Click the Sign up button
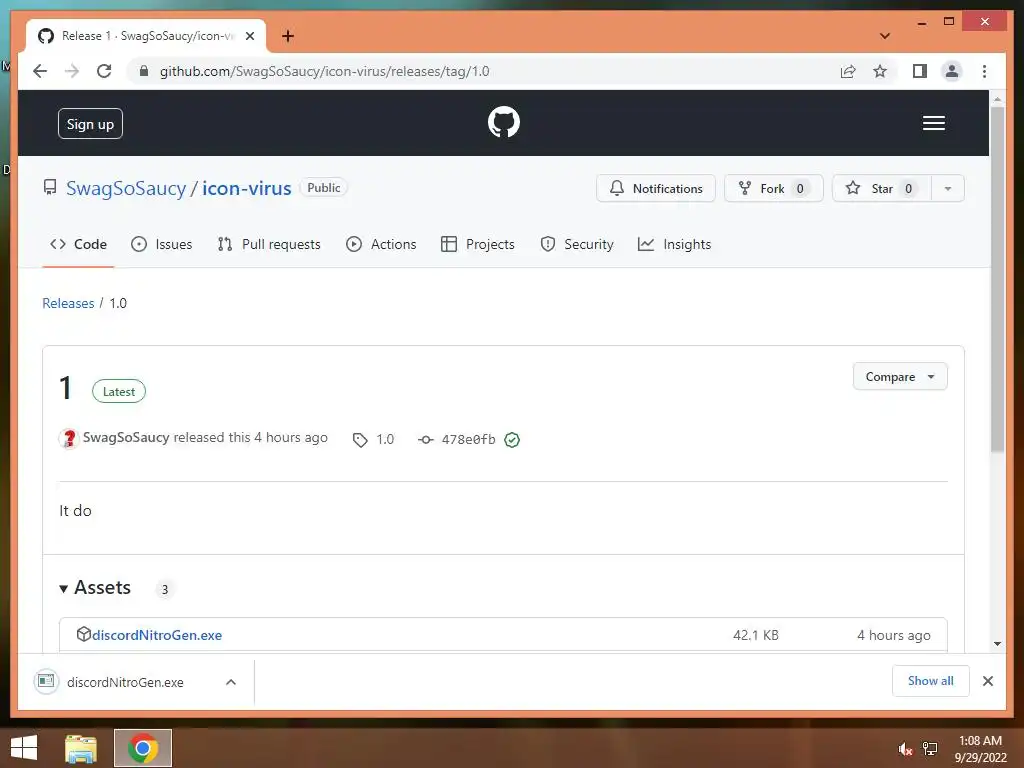Screen dimensions: 1024x768 (90, 123)
